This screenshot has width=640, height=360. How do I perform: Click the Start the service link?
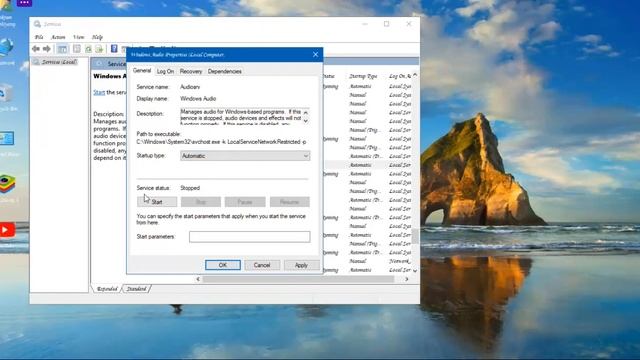[x=99, y=92]
